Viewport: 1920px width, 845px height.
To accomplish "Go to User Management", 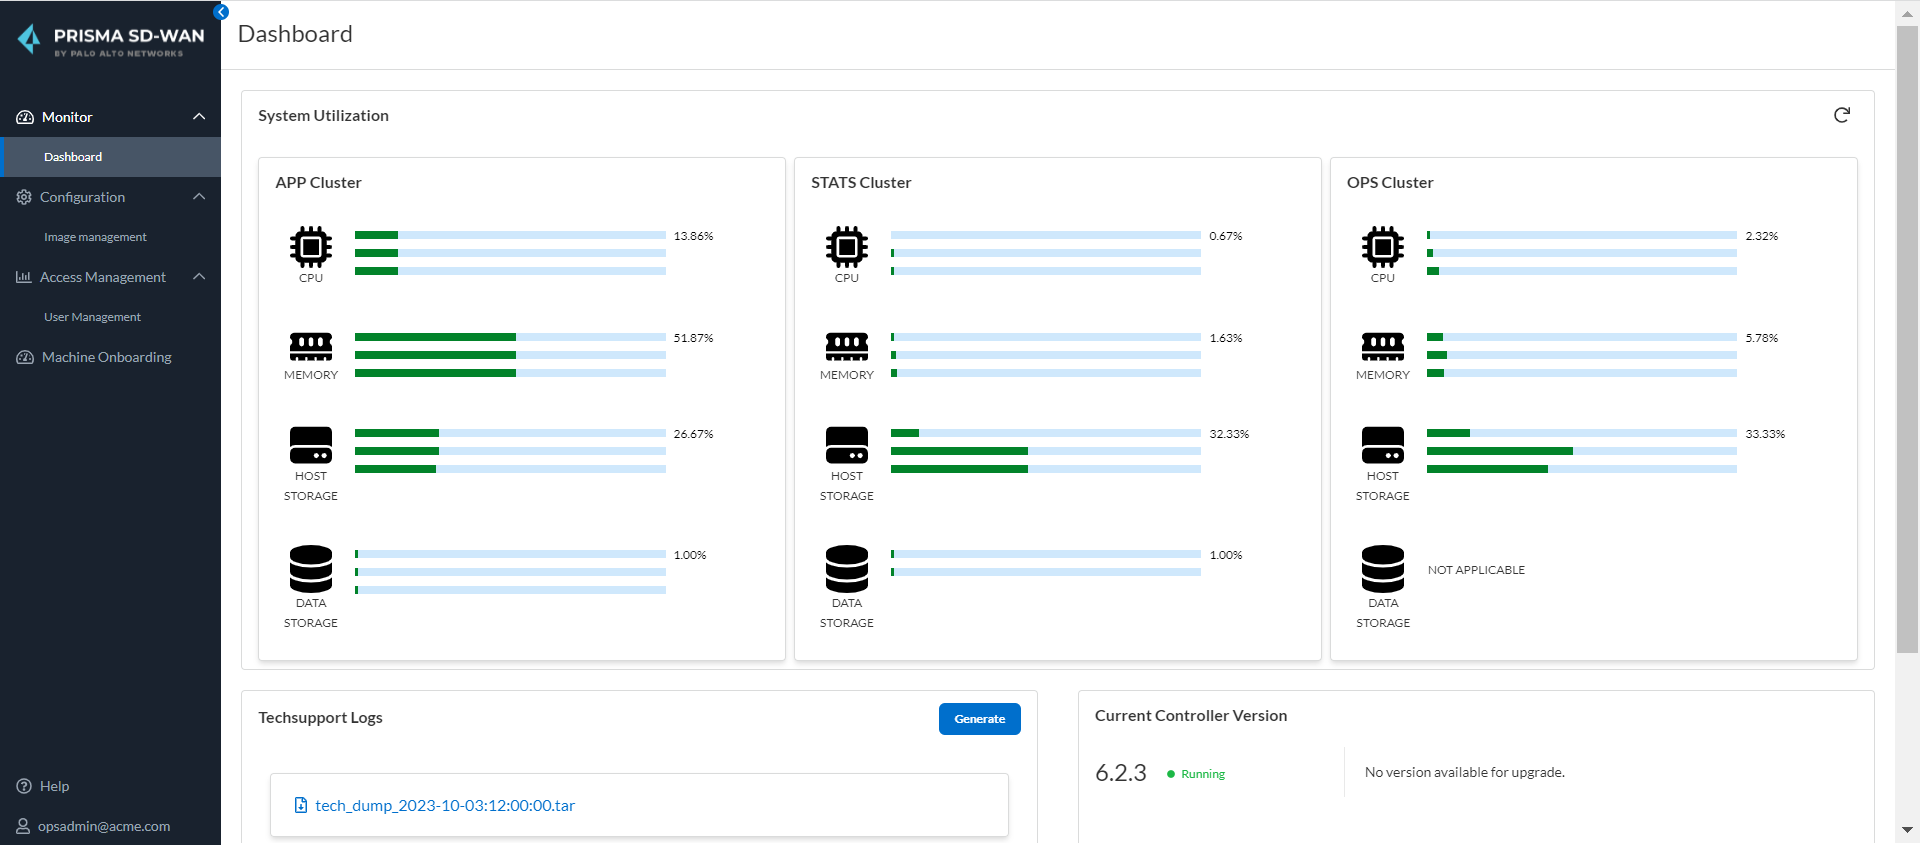I will coord(92,317).
